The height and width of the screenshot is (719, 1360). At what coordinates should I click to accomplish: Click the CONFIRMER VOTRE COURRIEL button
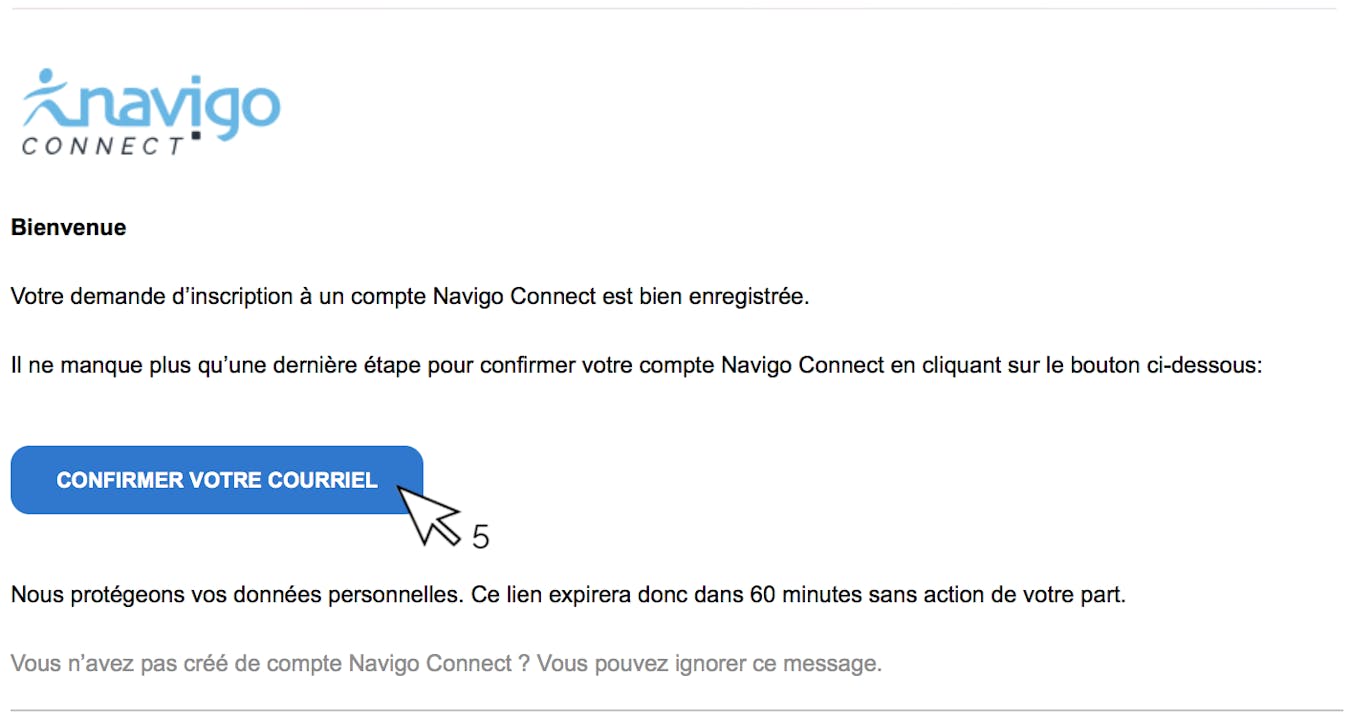tap(217, 480)
